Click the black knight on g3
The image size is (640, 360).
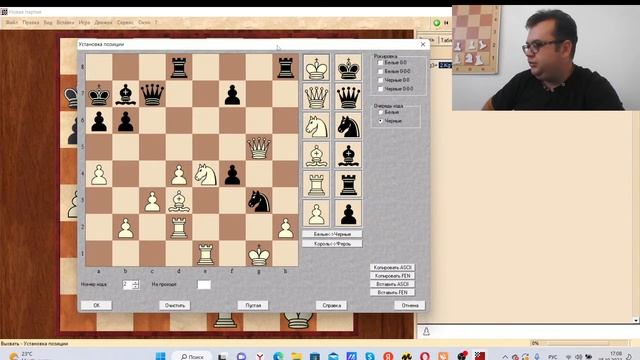point(259,201)
